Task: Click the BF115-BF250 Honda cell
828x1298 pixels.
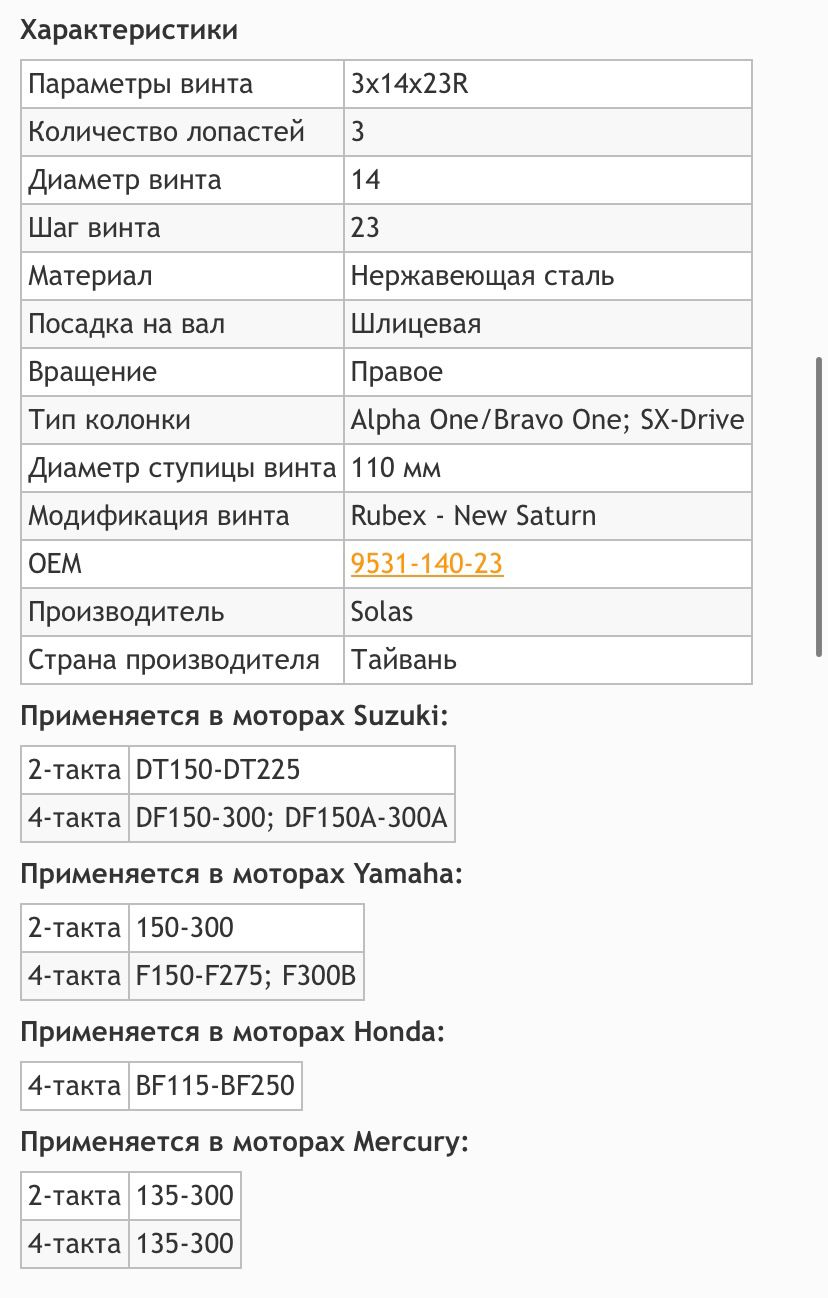Action: 215,1086
